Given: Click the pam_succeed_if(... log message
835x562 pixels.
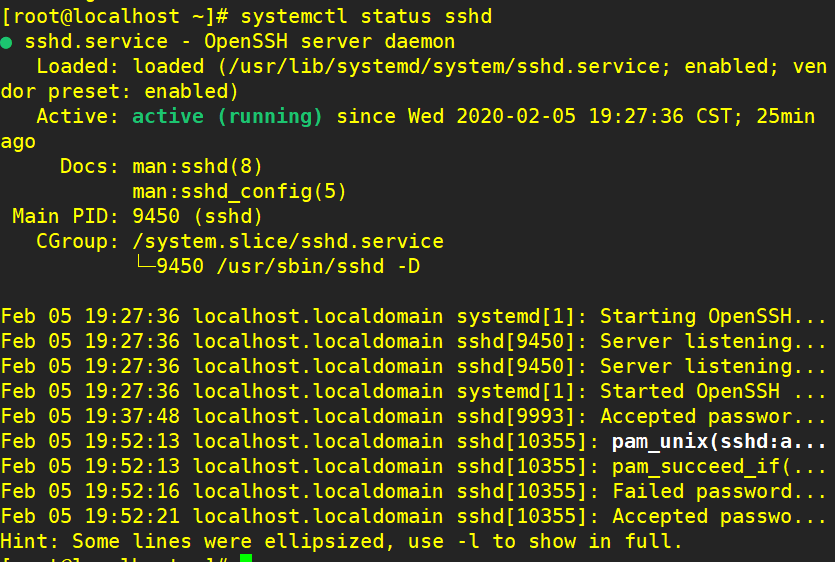Looking at the screenshot, I should (x=719, y=466).
